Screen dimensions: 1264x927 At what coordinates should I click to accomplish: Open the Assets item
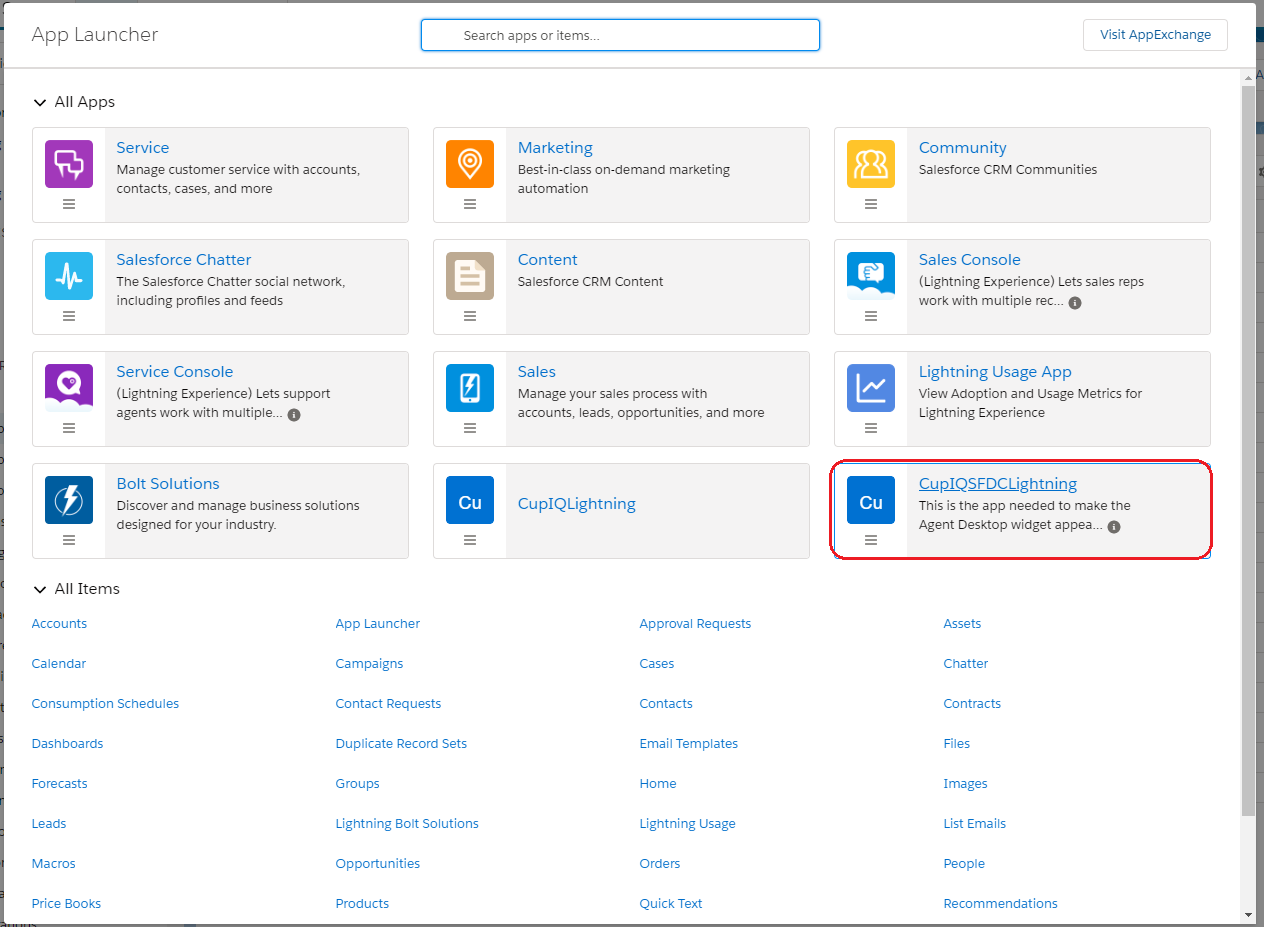(962, 623)
